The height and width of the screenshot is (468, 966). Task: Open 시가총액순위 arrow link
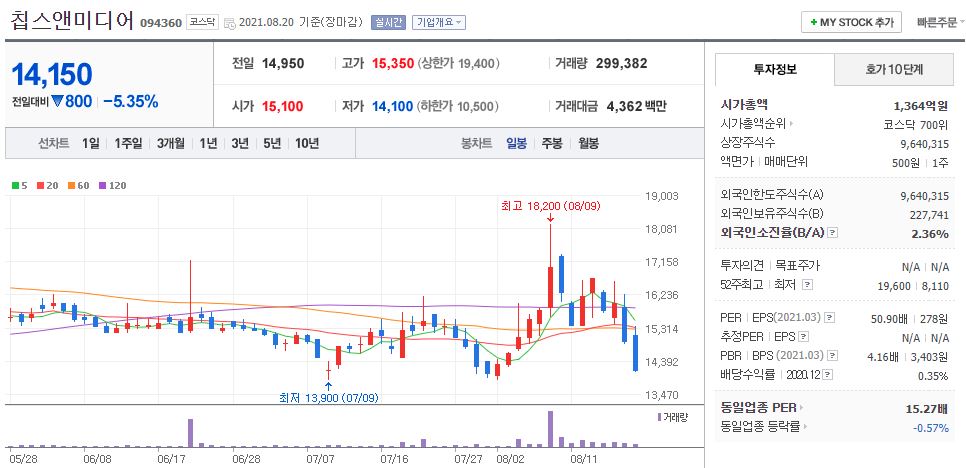click(792, 124)
